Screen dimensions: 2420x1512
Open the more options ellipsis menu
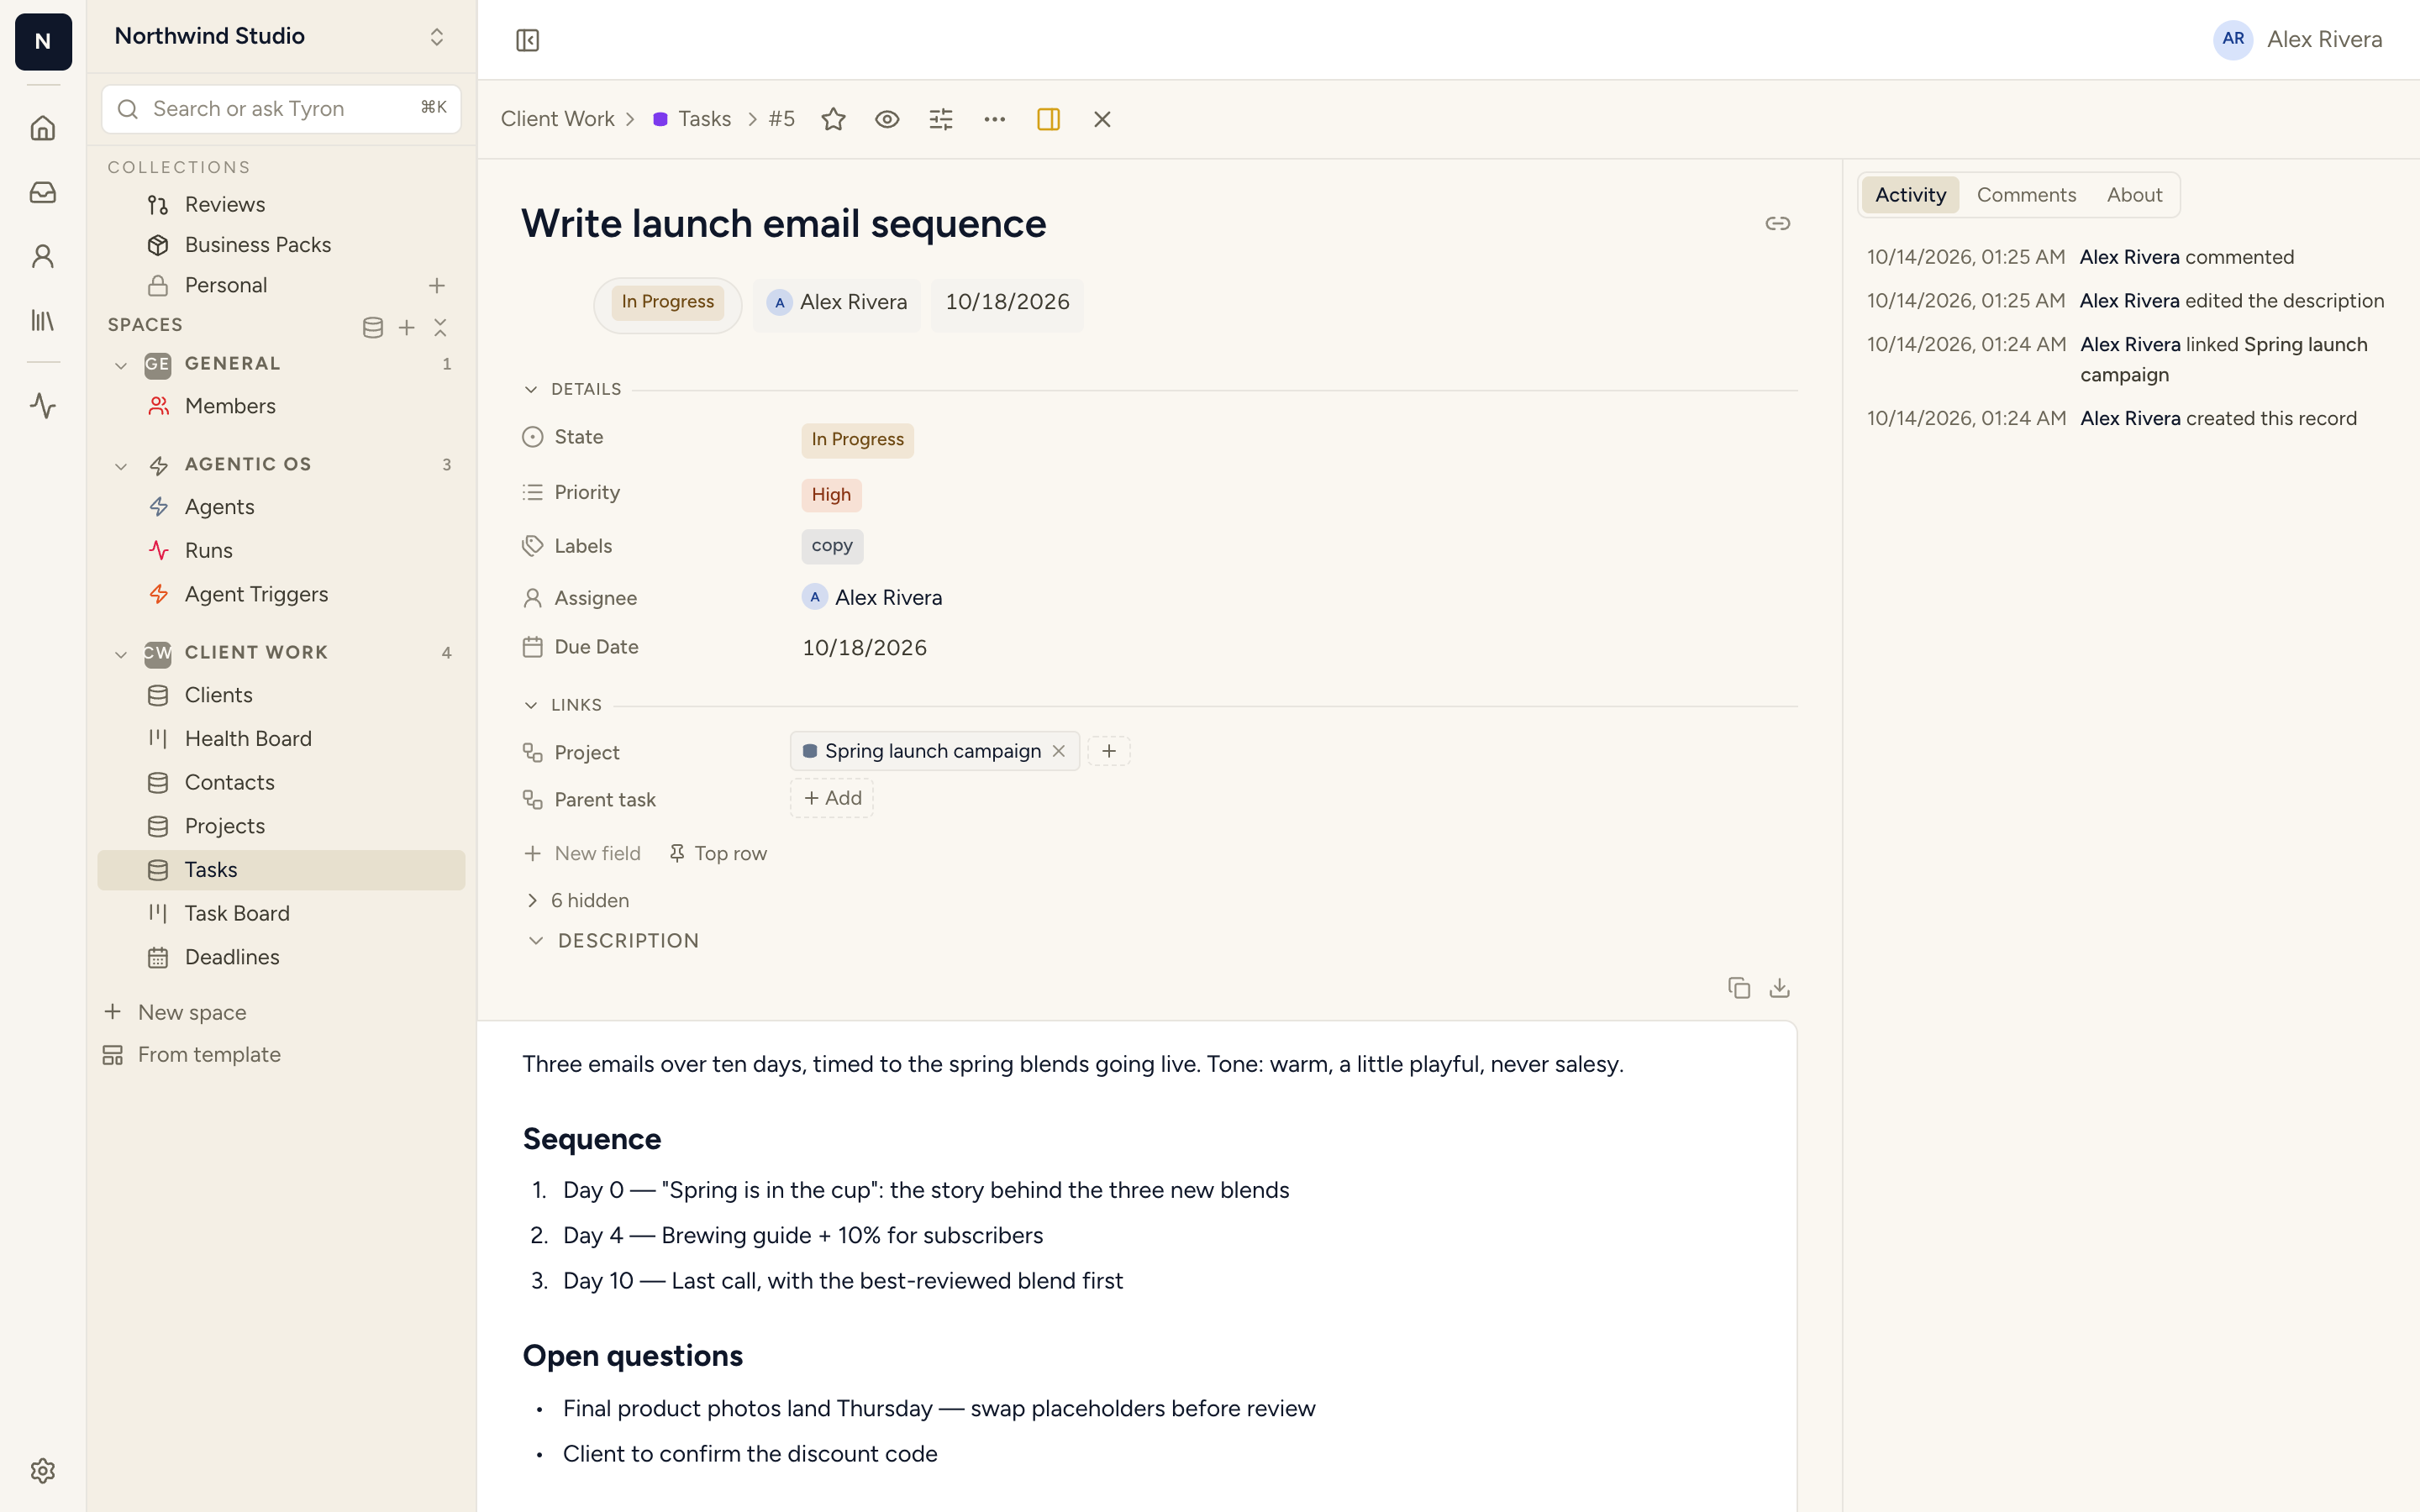coord(994,119)
